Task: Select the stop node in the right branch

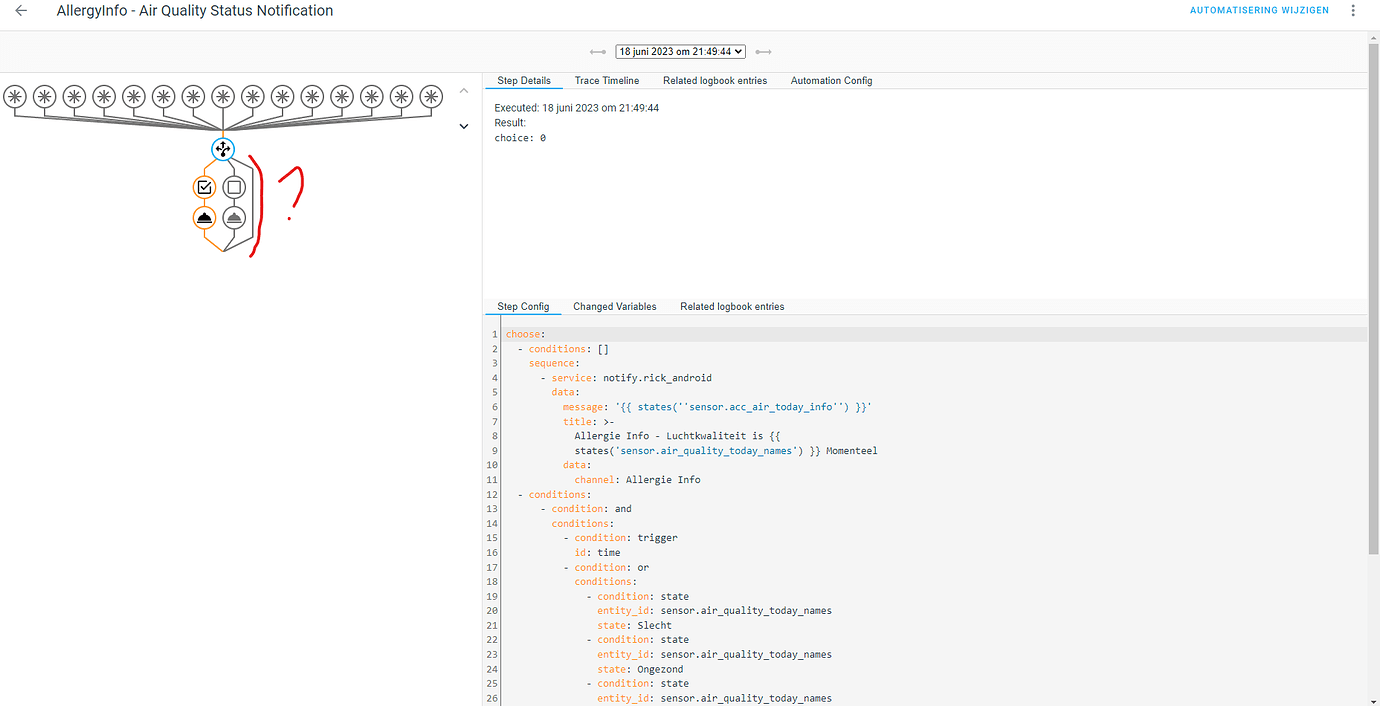Action: pos(234,186)
